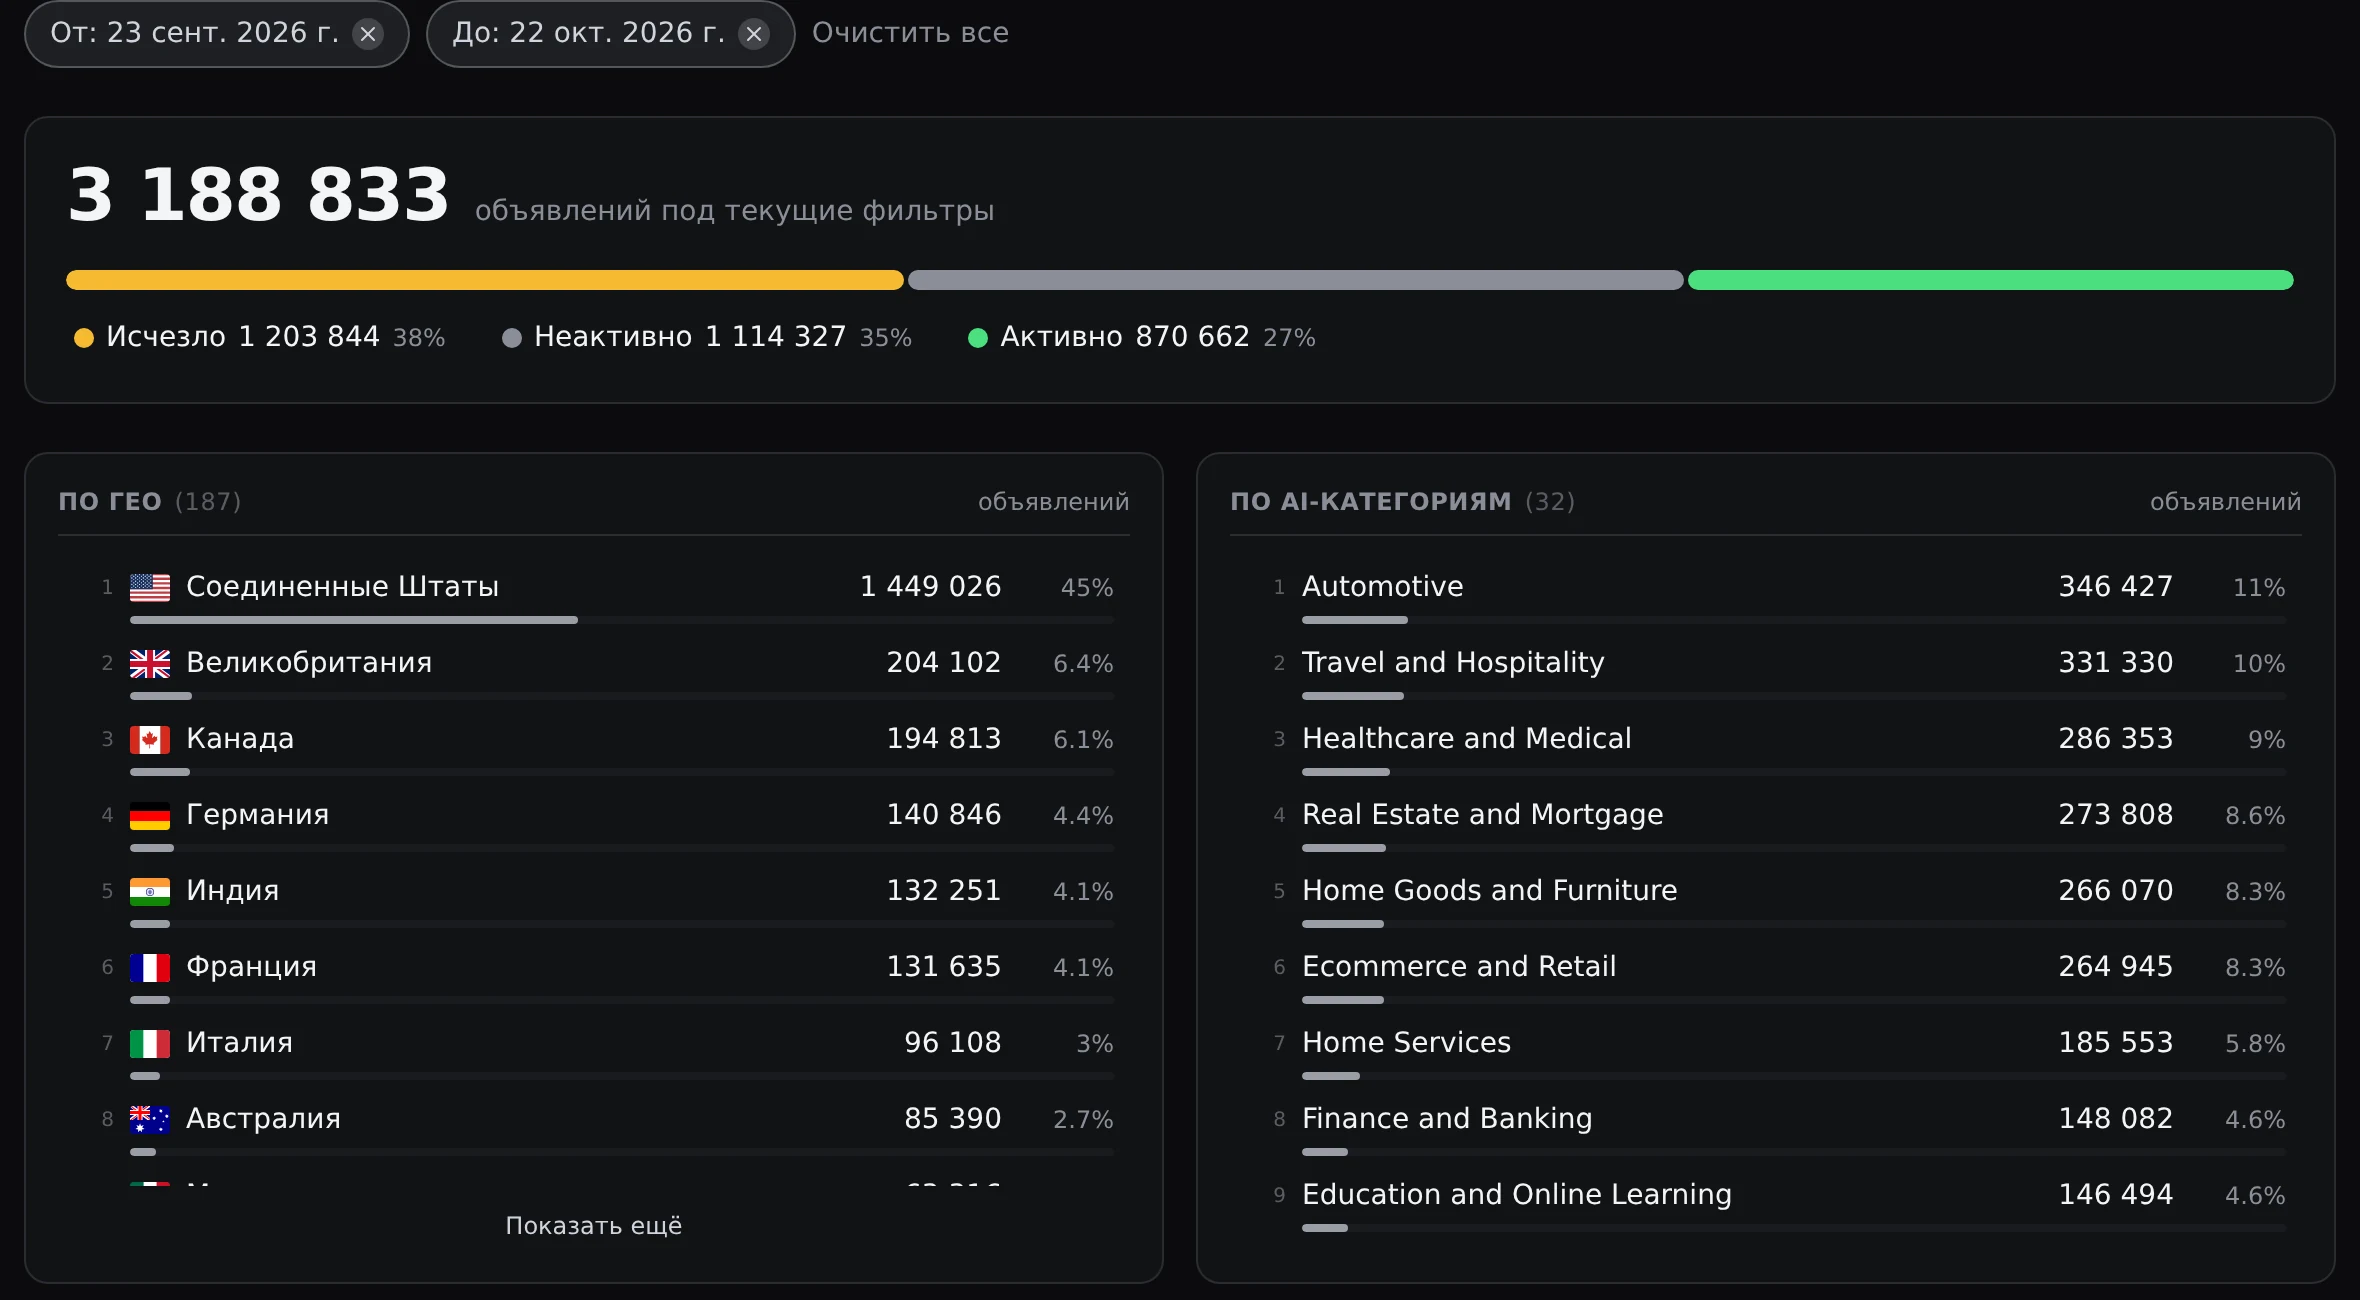Choose 'Finance and Banking' category
Image resolution: width=2360 pixels, height=1300 pixels.
(x=1447, y=1118)
